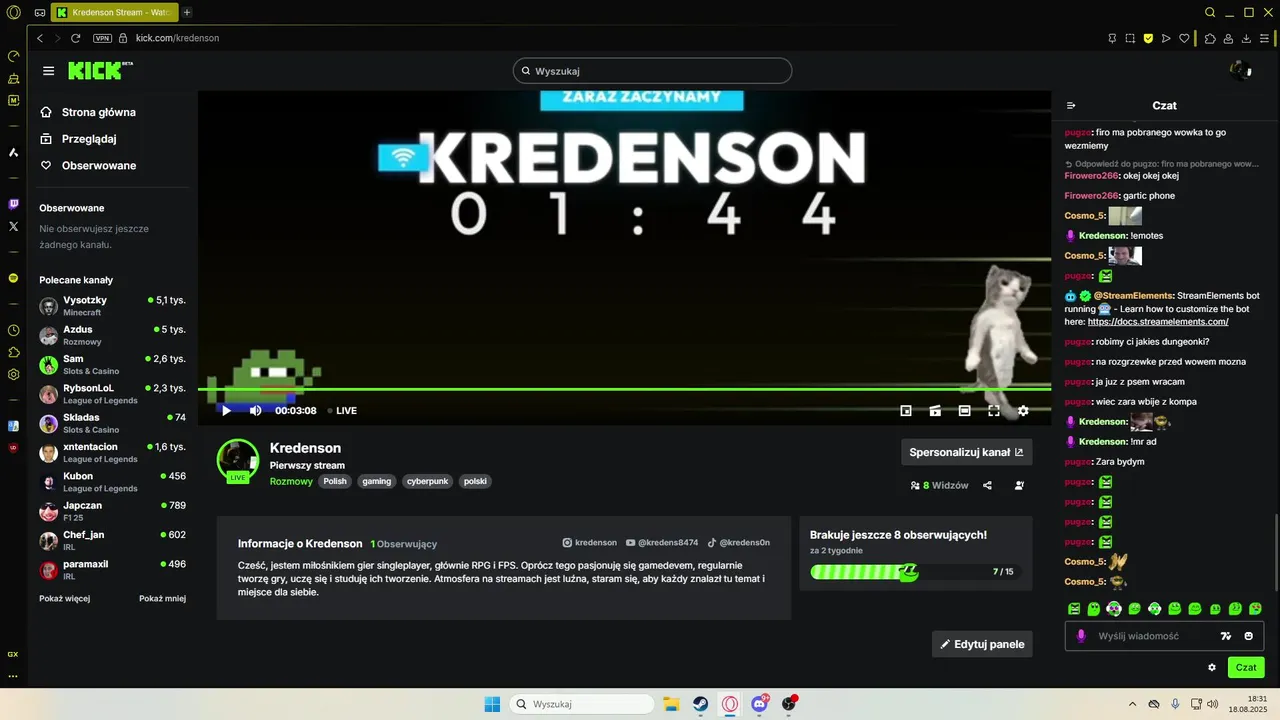
Task: Click Kredenson's channel avatar
Action: 238,460
